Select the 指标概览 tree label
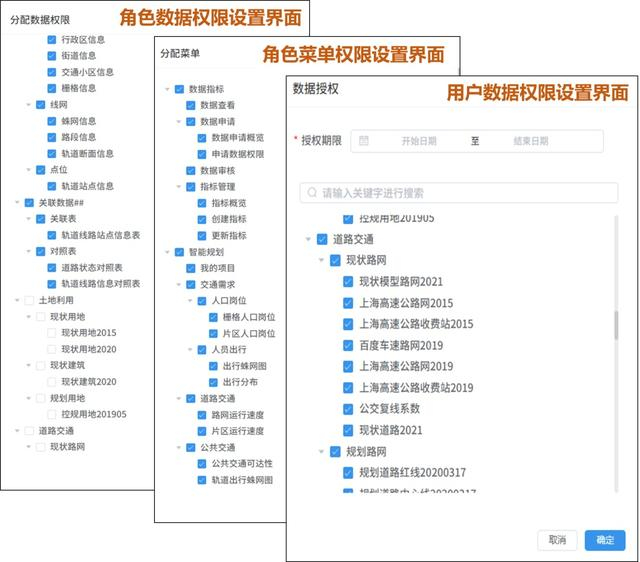The width and height of the screenshot is (640, 562). click(x=229, y=203)
